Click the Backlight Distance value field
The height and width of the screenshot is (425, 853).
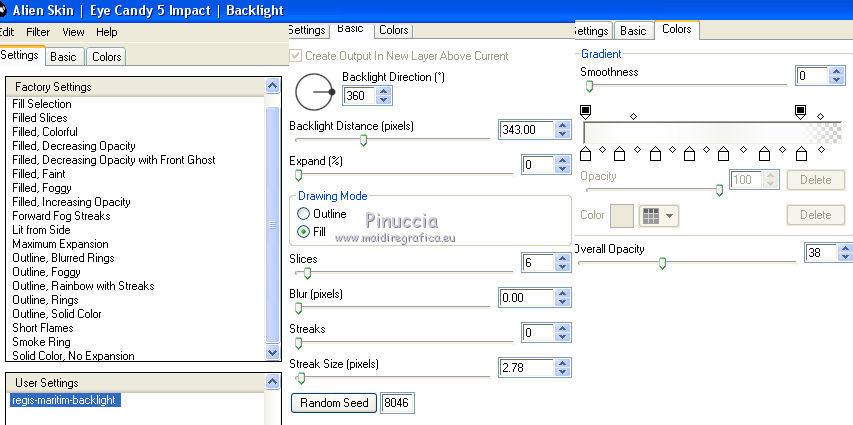pyautogui.click(x=526, y=130)
